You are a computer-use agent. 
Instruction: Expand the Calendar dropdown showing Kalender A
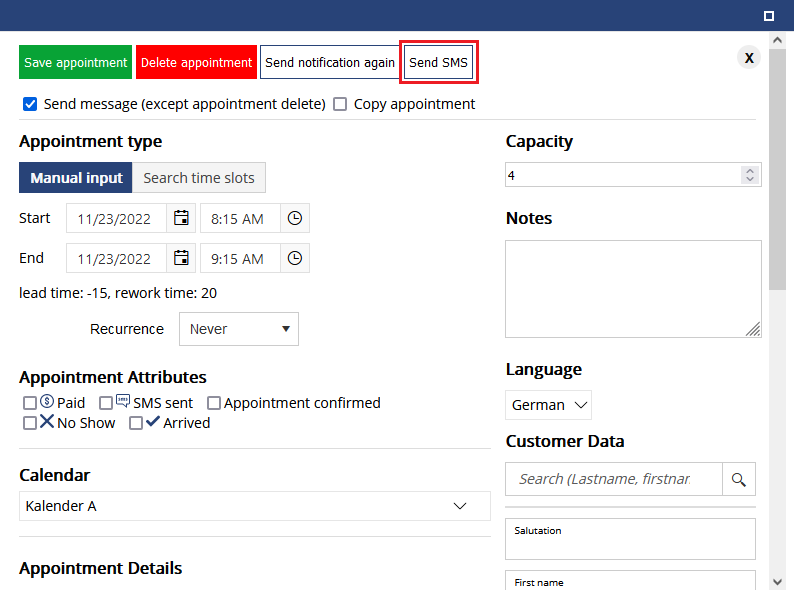click(x=255, y=506)
